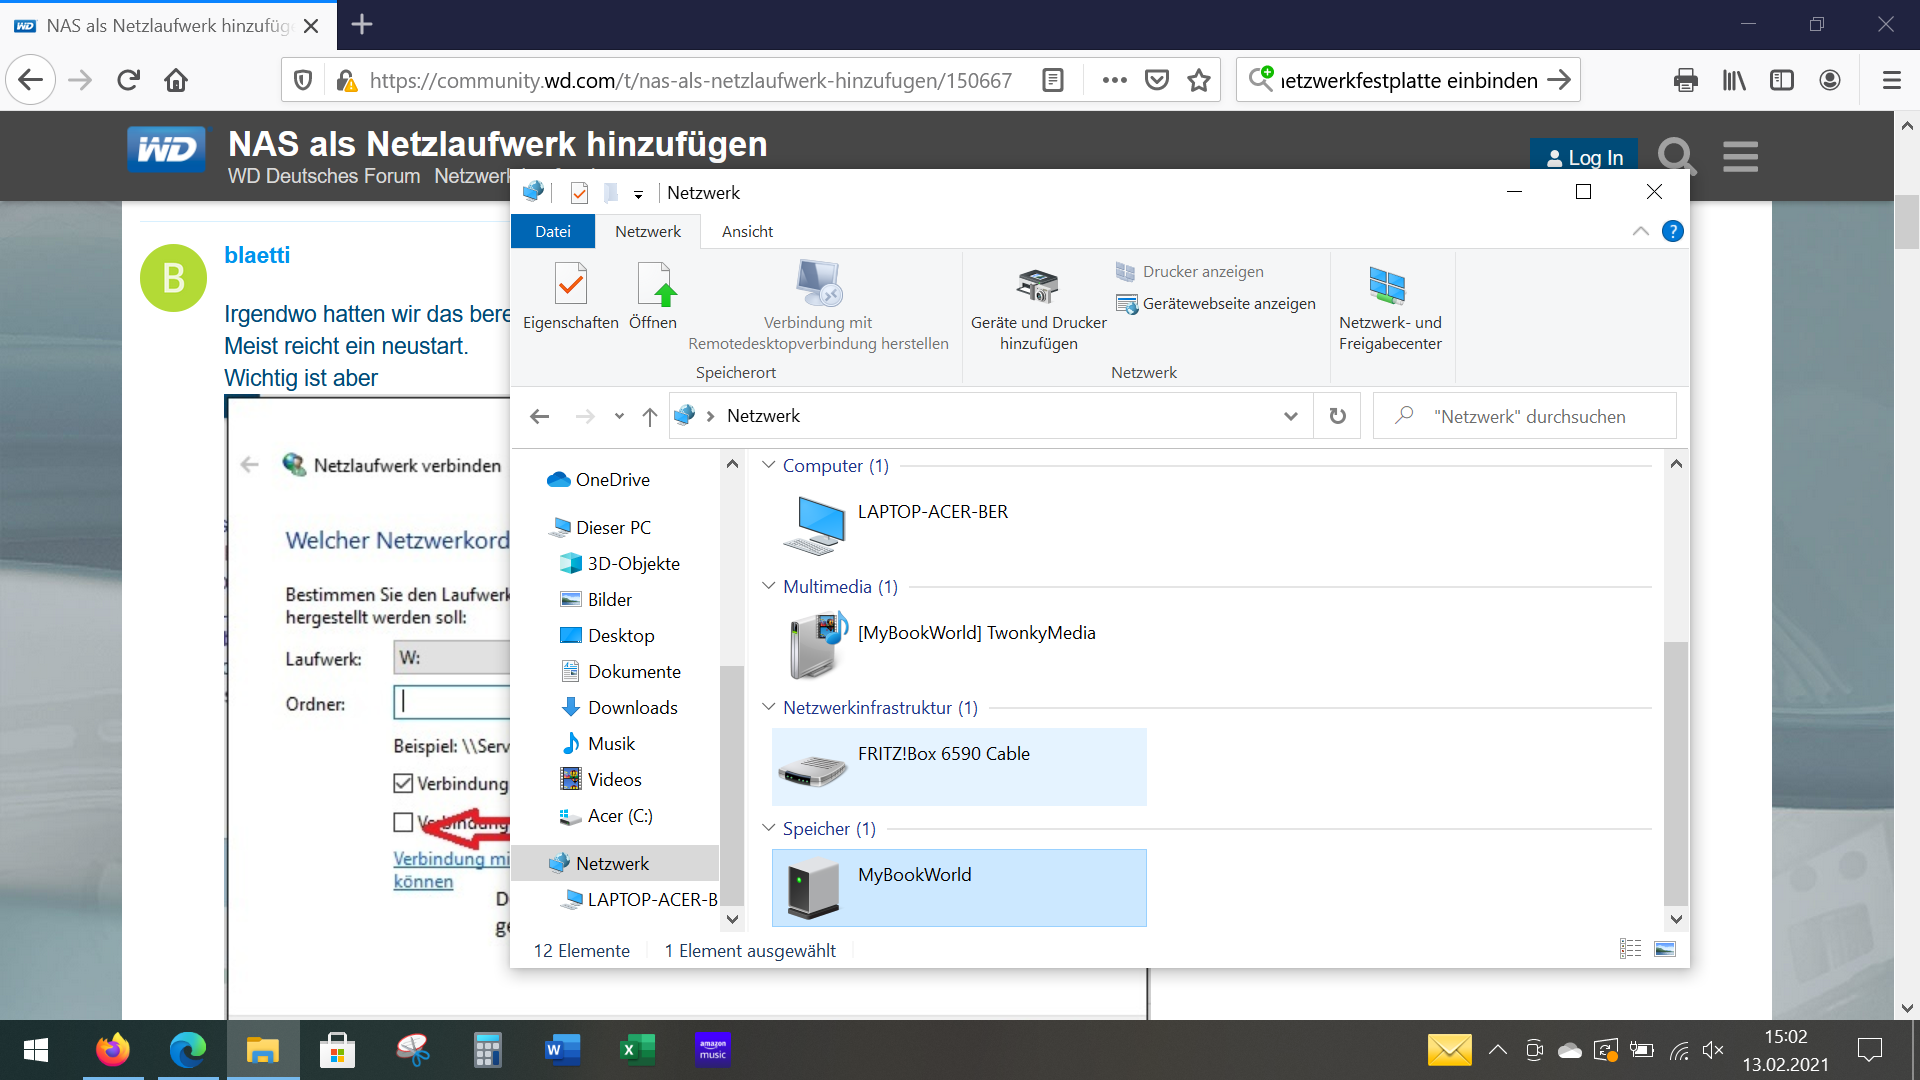Open the Ansicht ribbon tab
Screen dimensions: 1920x1080
pyautogui.click(x=747, y=231)
